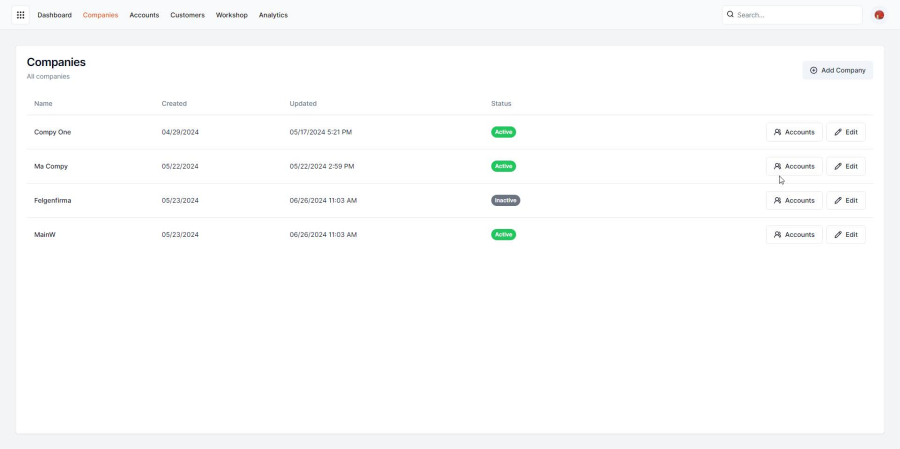This screenshot has width=900, height=449.
Task: Click people icon in Ma Compy row
Action: (778, 166)
